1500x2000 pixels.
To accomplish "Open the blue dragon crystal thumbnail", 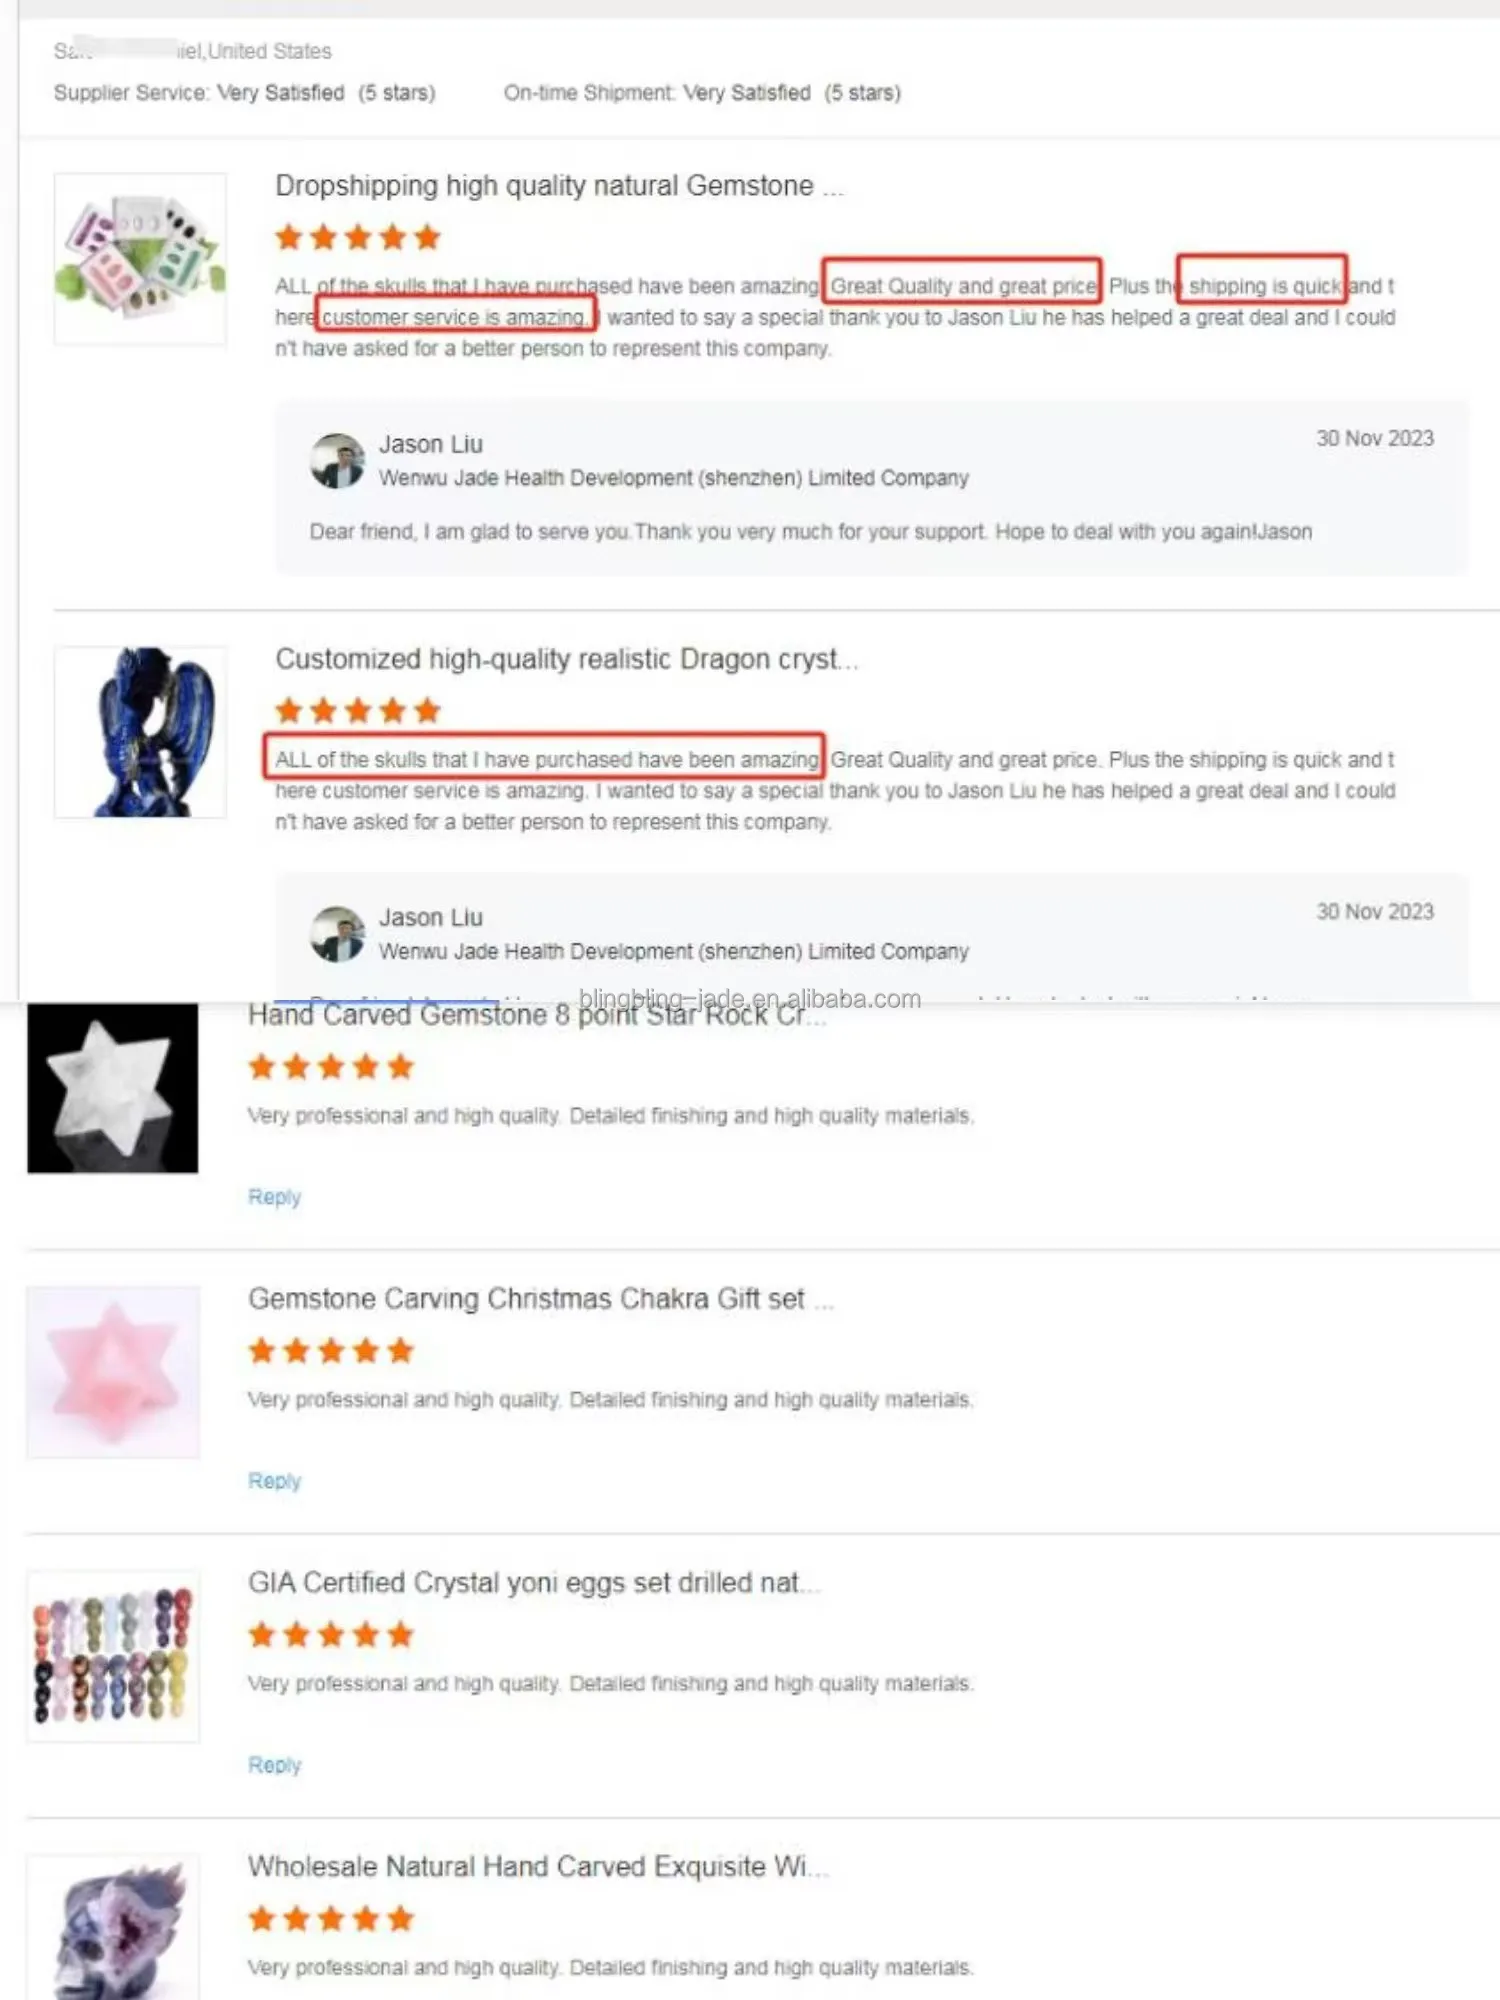I will click(140, 732).
